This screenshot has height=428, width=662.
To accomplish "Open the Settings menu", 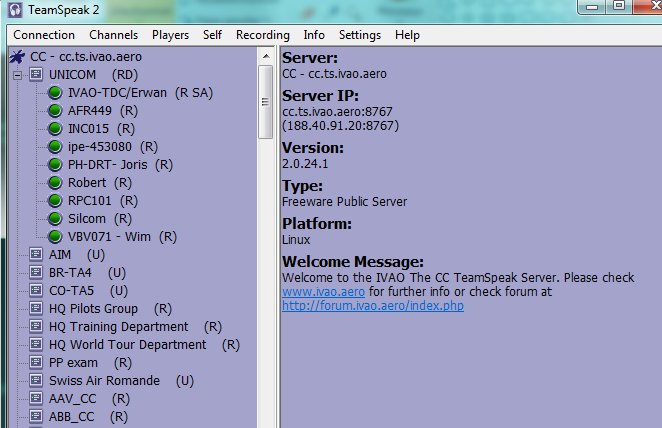I will click(360, 35).
